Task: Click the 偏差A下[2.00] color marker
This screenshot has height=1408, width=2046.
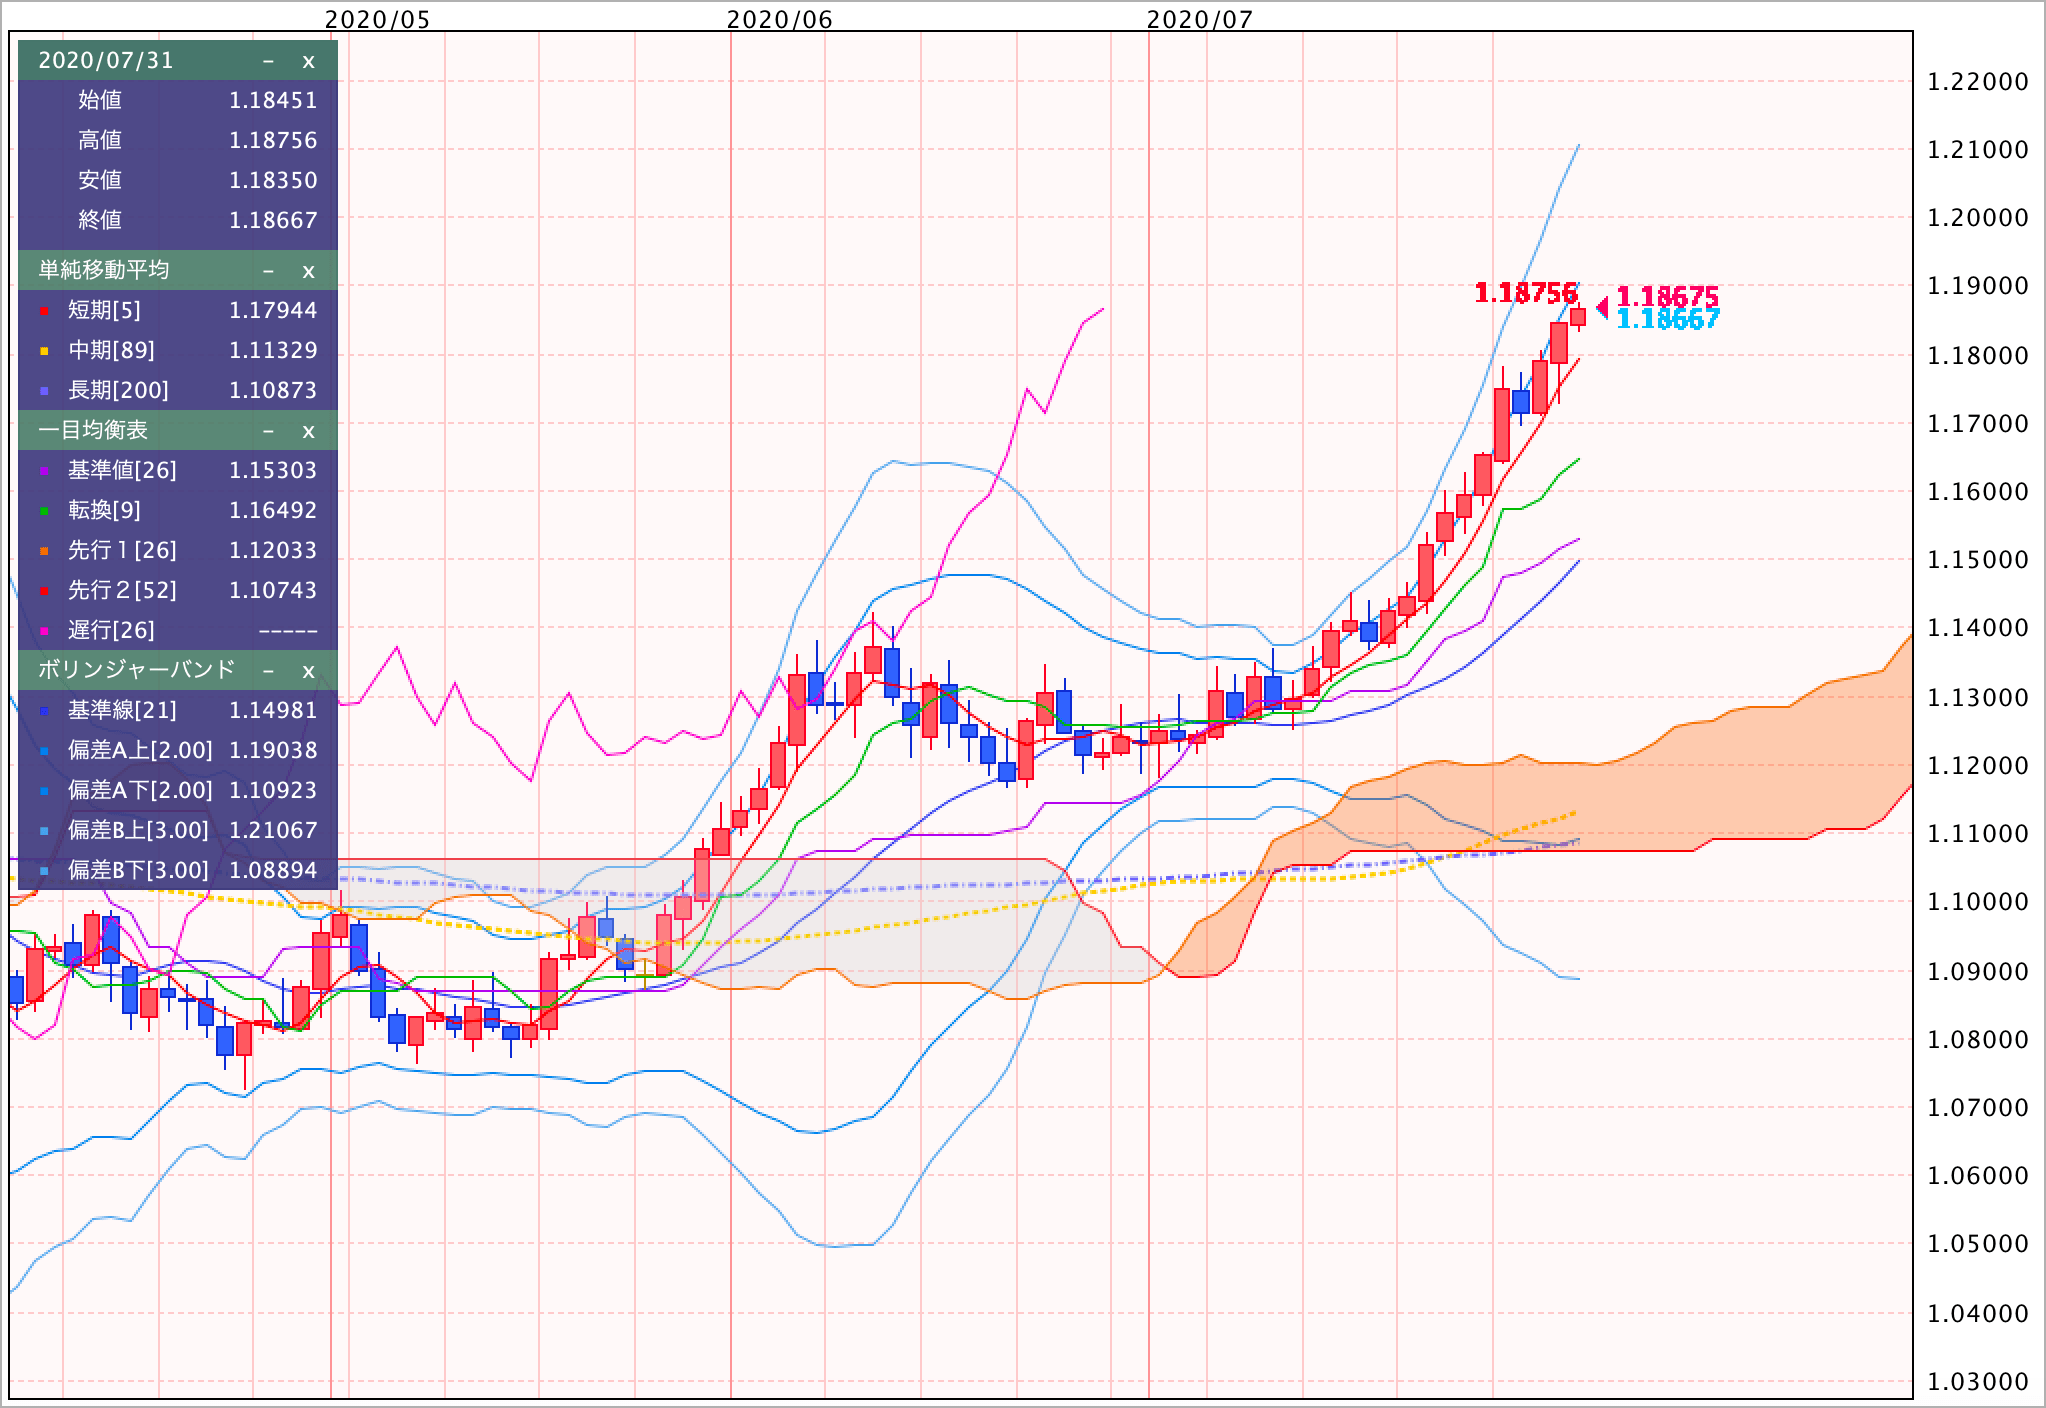Action: tap(44, 792)
